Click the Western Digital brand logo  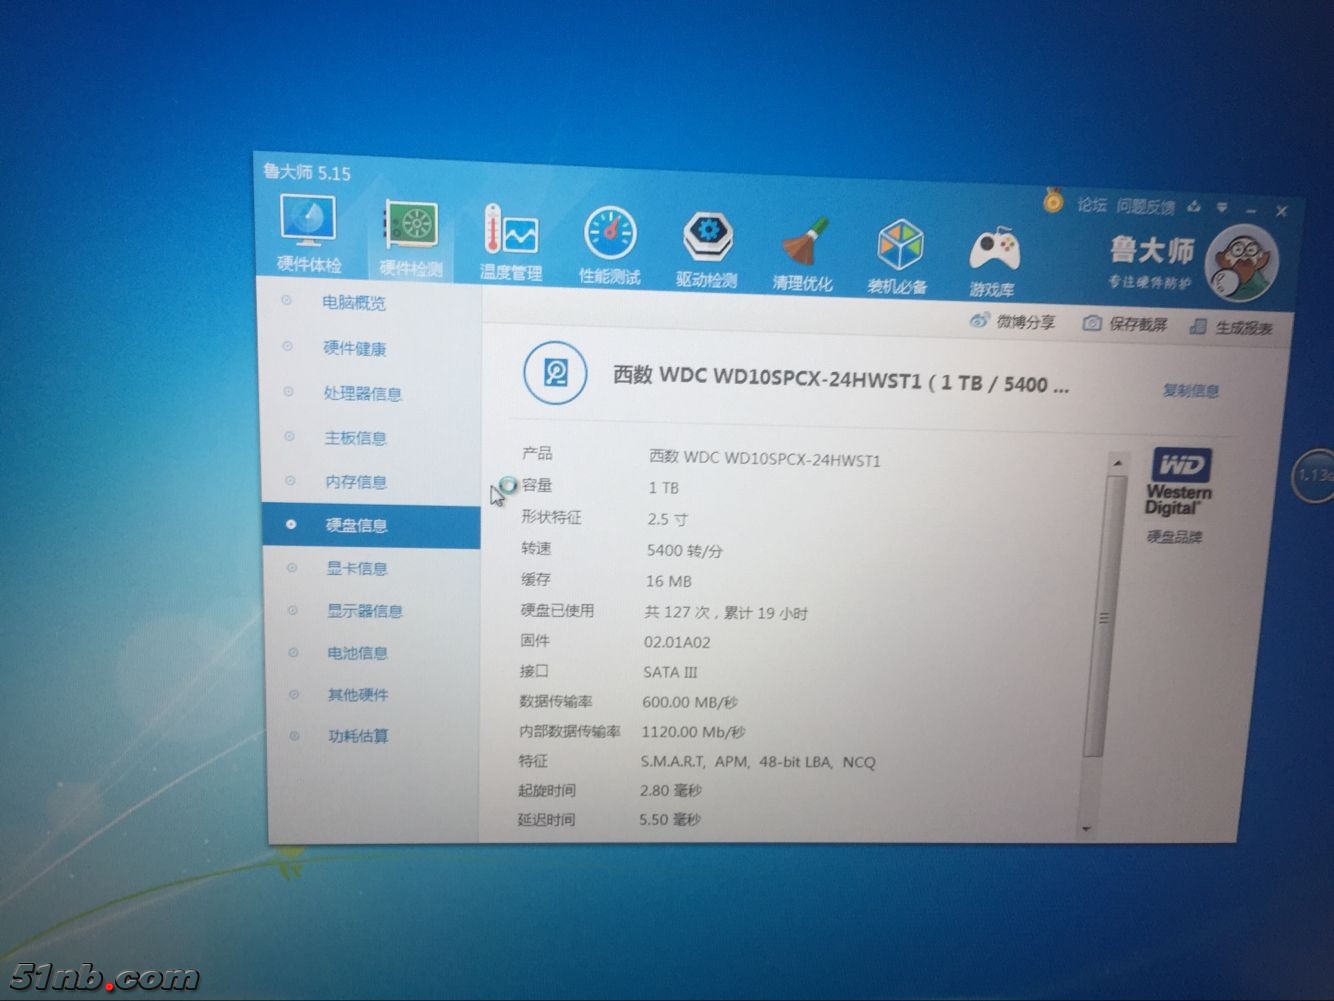(1179, 481)
